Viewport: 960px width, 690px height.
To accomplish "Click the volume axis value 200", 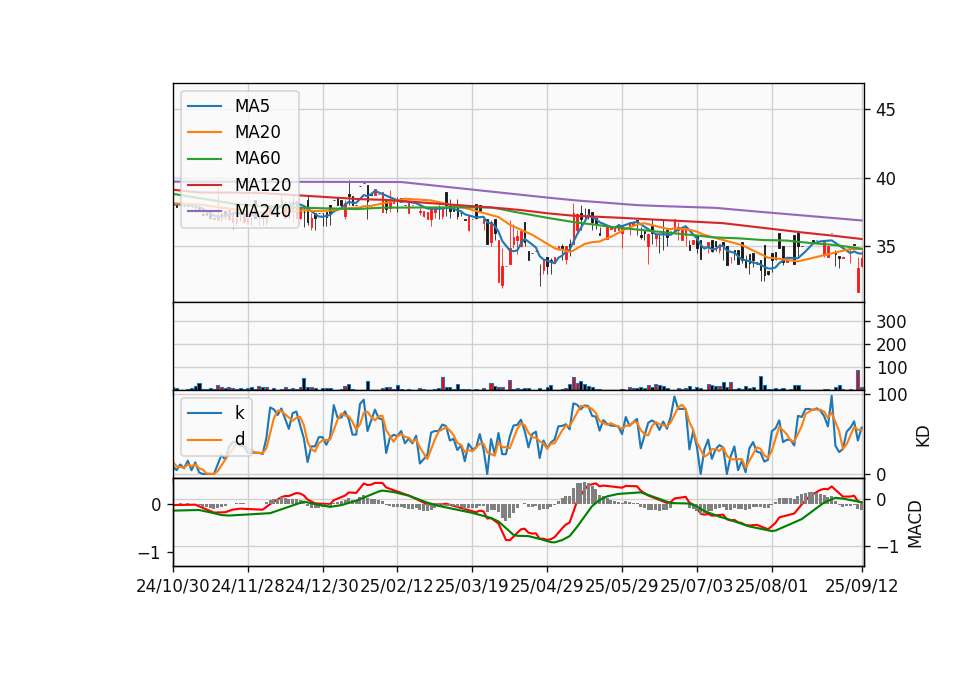I will click(x=891, y=345).
